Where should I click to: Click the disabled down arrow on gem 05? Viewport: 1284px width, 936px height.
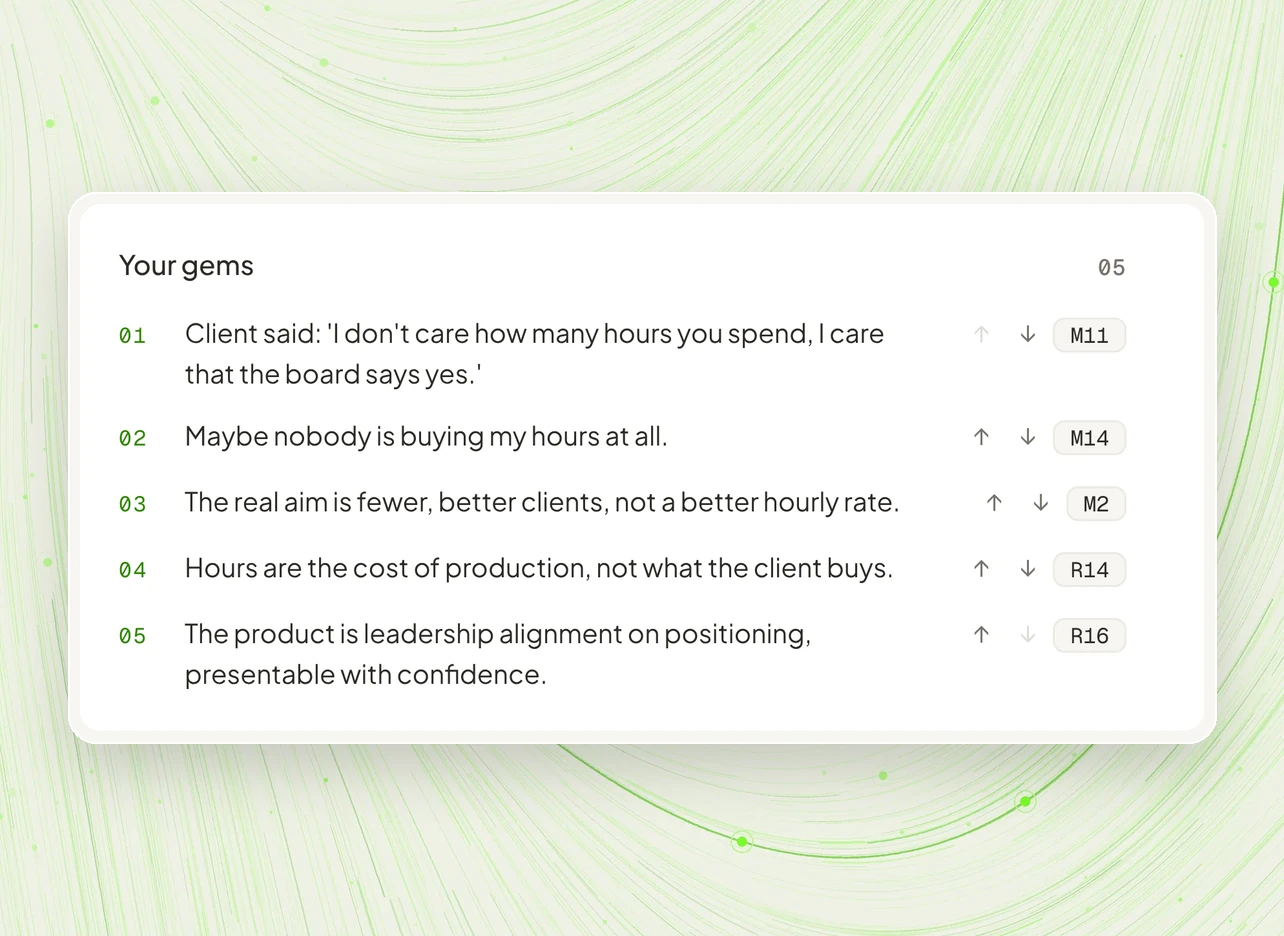[1027, 635]
